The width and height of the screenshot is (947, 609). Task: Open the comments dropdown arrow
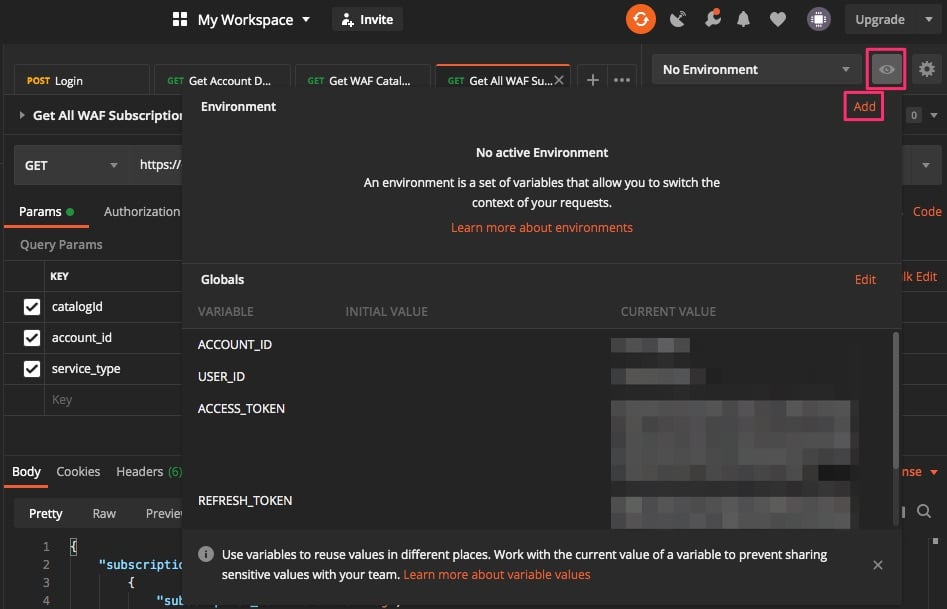coord(934,115)
